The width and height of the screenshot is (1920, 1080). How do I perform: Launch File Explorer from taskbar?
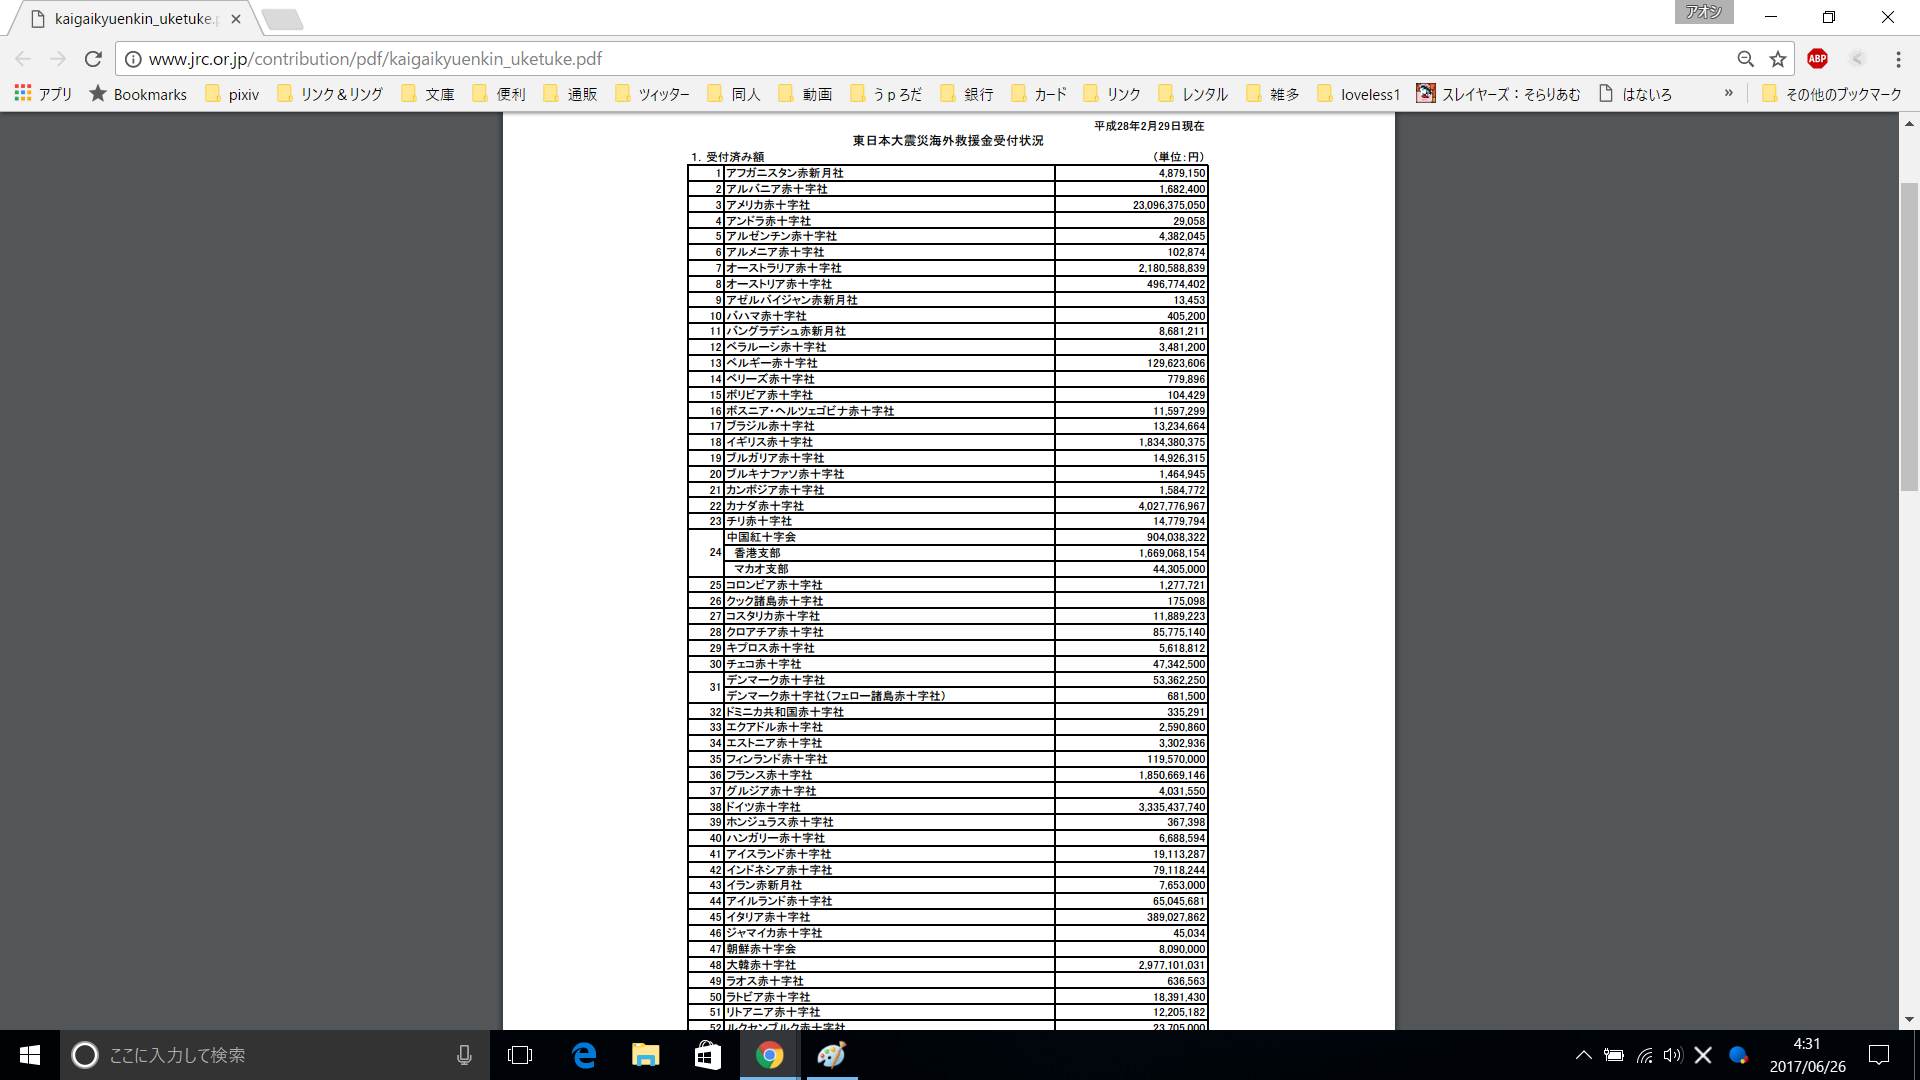coord(645,1055)
